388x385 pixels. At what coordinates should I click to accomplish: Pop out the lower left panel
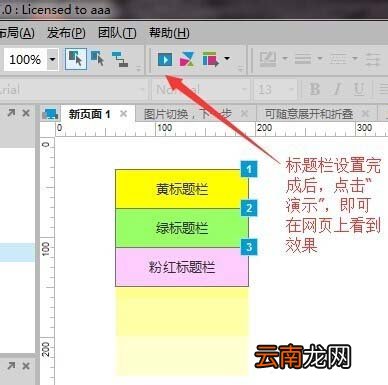pyautogui.click(x=11, y=366)
